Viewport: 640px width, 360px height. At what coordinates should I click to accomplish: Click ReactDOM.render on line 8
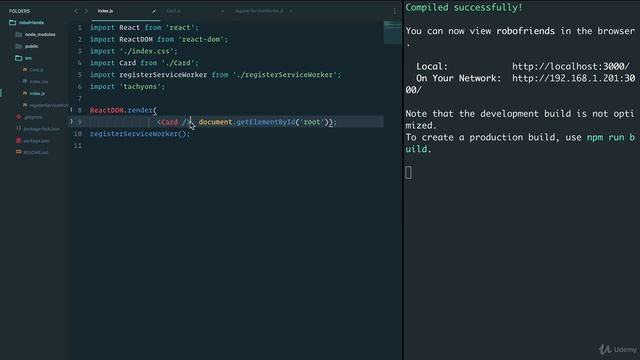(121, 110)
